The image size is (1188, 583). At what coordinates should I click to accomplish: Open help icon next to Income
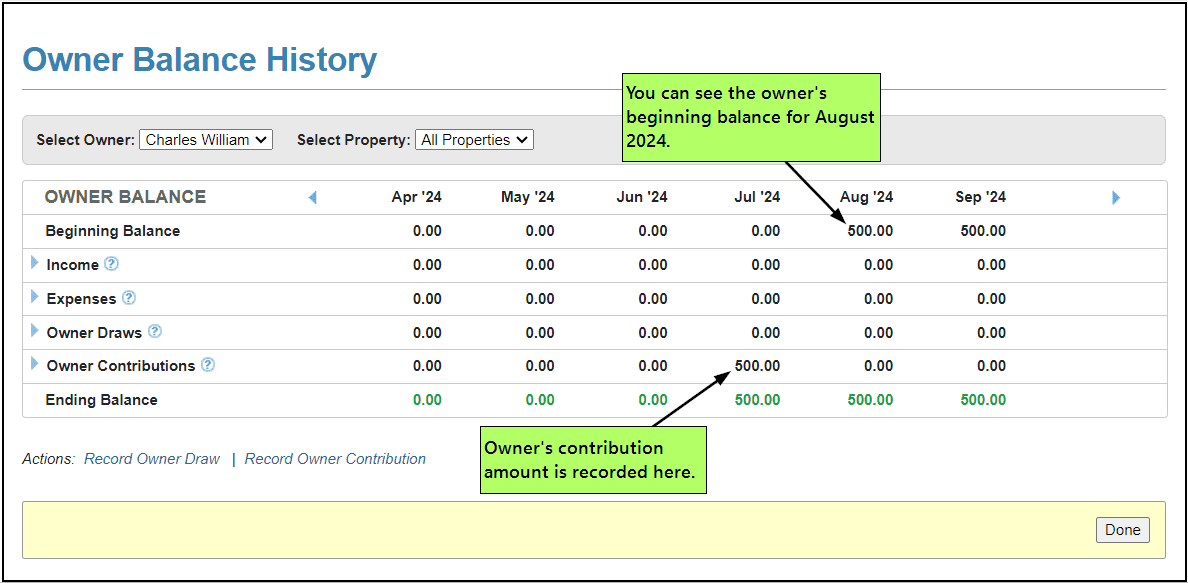click(112, 264)
